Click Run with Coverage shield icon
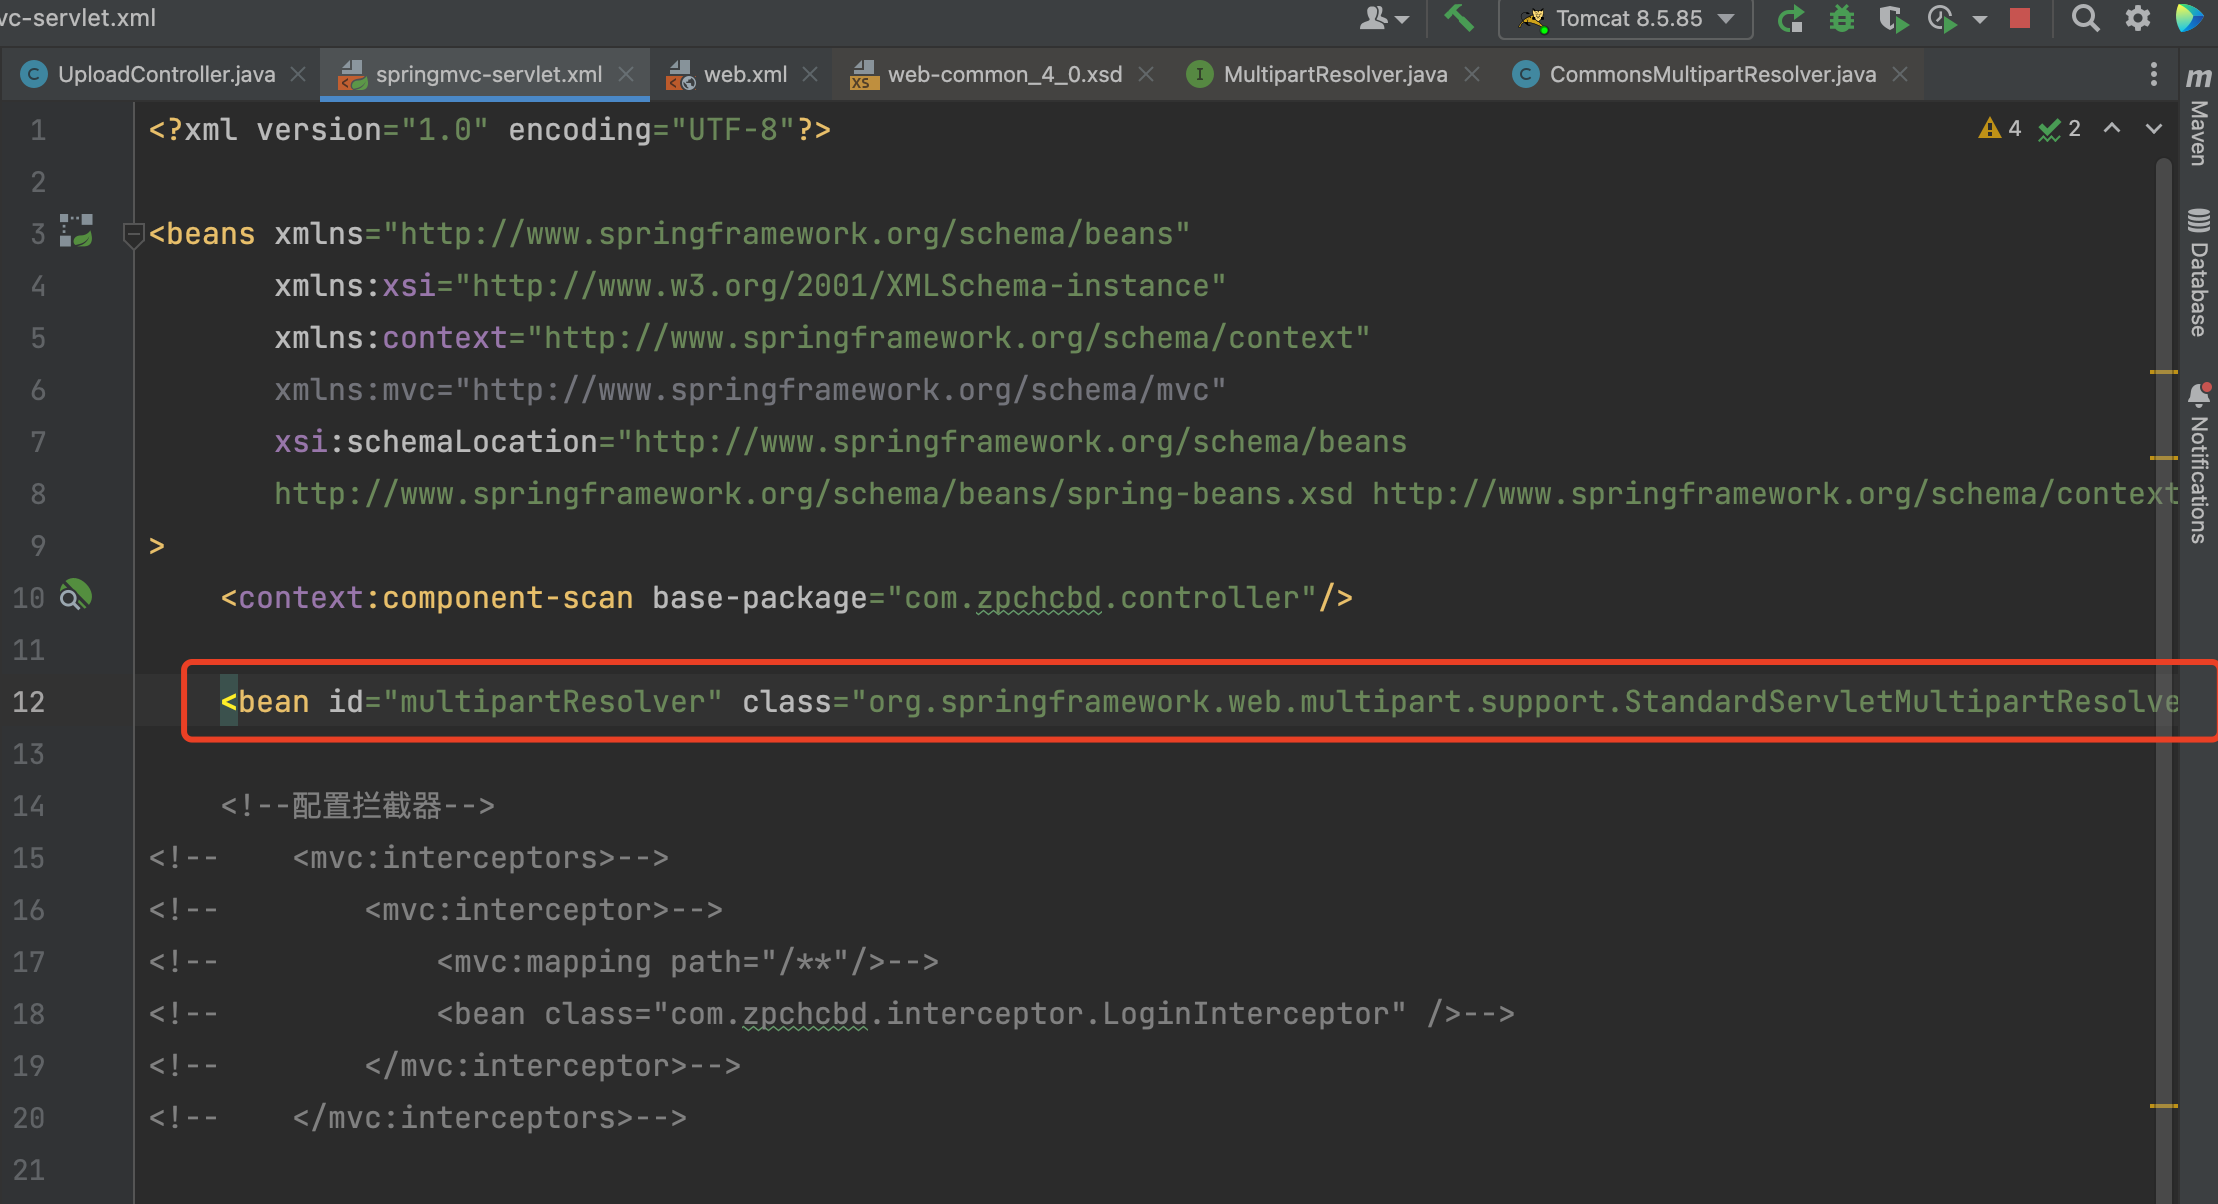 [x=1892, y=18]
